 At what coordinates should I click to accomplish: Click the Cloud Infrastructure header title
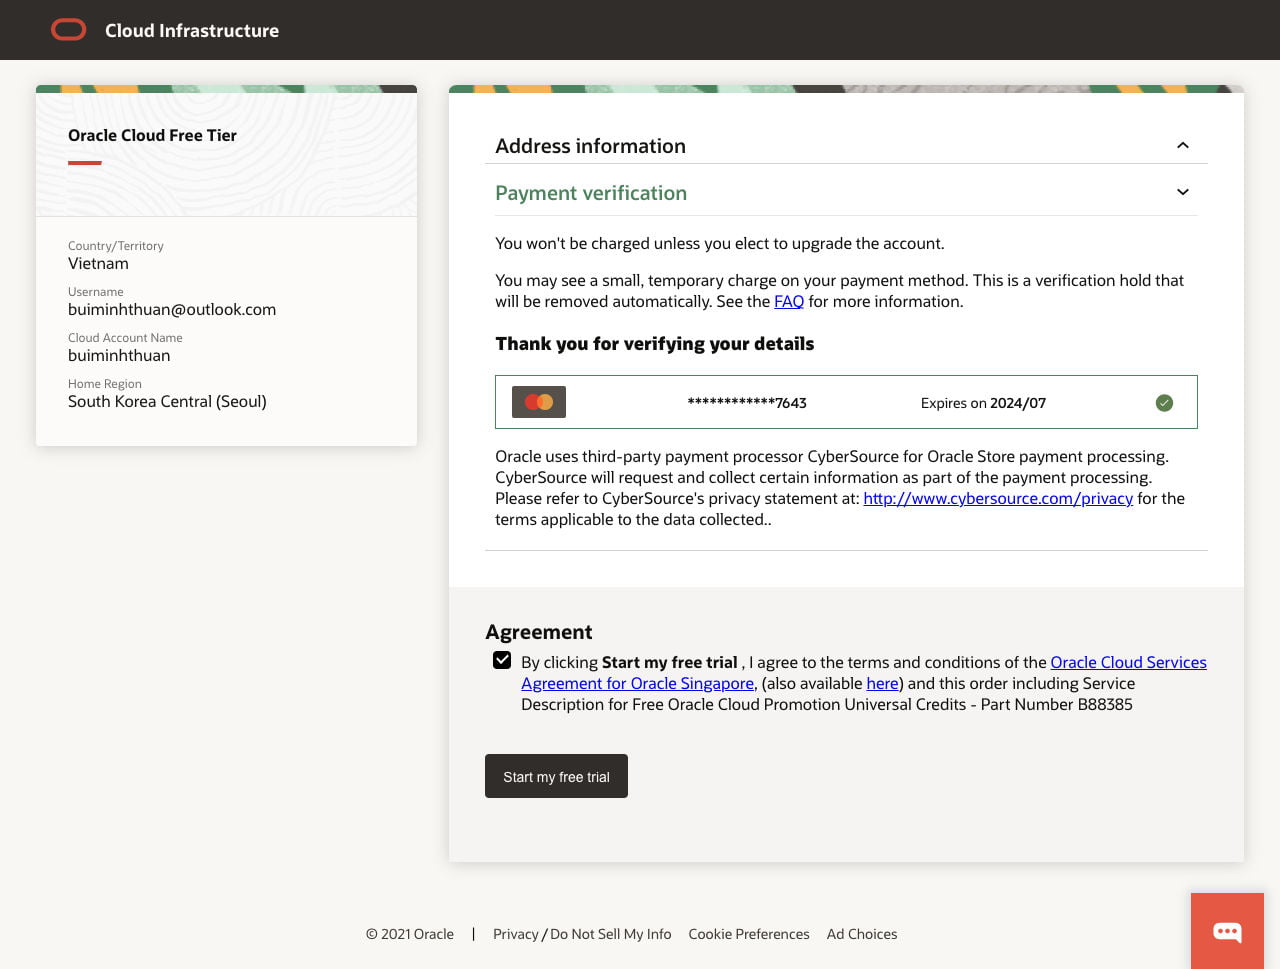point(192,31)
